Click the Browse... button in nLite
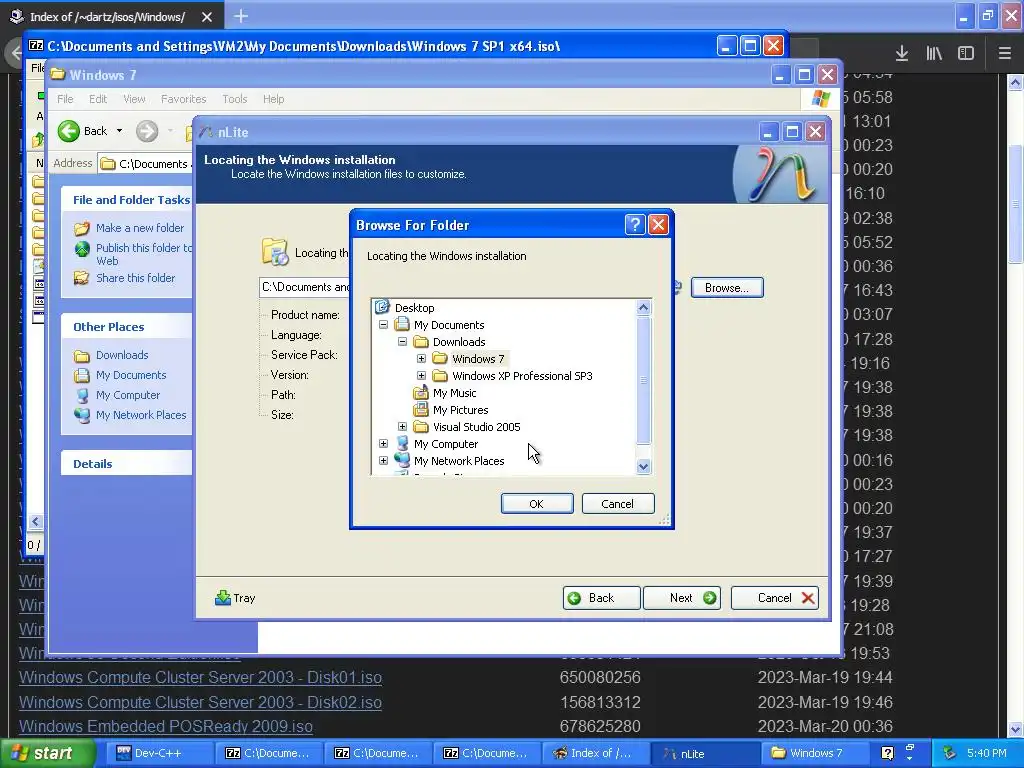Screen dimensions: 1024x768 [727, 288]
